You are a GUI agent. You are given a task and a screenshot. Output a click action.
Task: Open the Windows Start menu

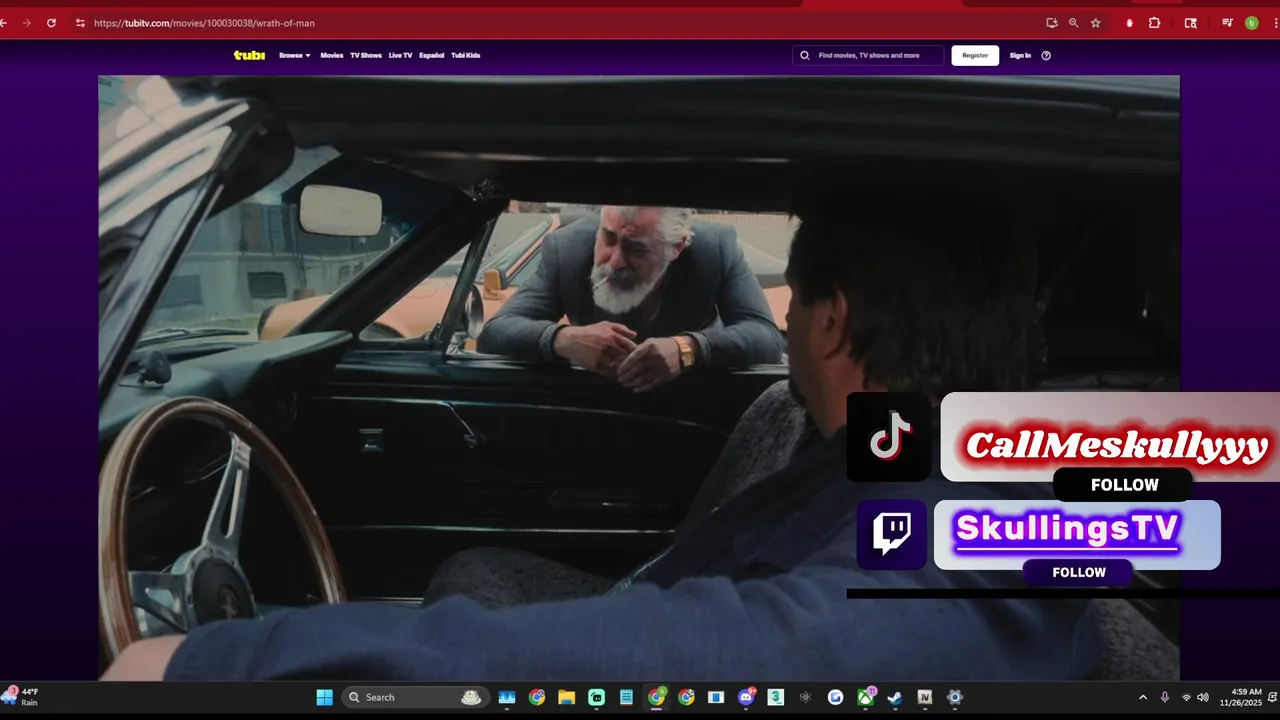(325, 697)
